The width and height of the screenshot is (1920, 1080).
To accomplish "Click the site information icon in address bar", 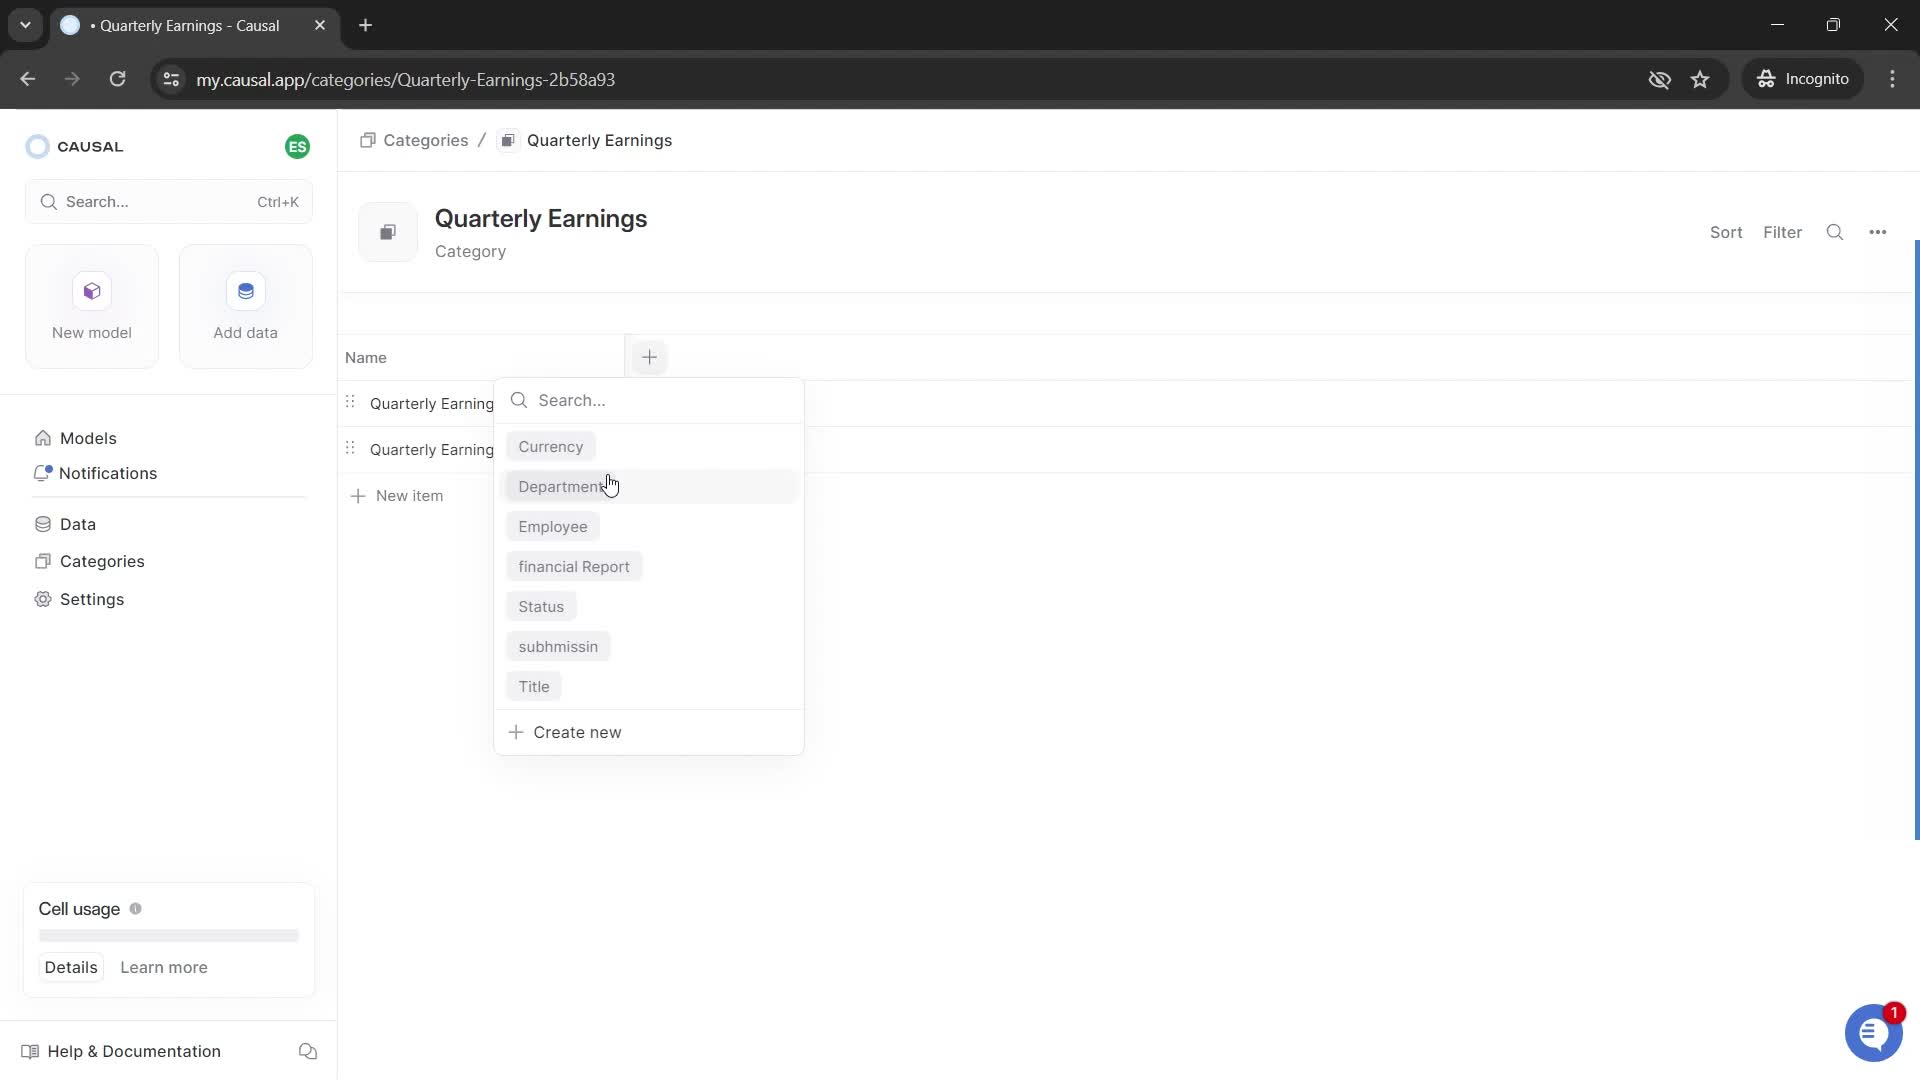I will point(172,79).
